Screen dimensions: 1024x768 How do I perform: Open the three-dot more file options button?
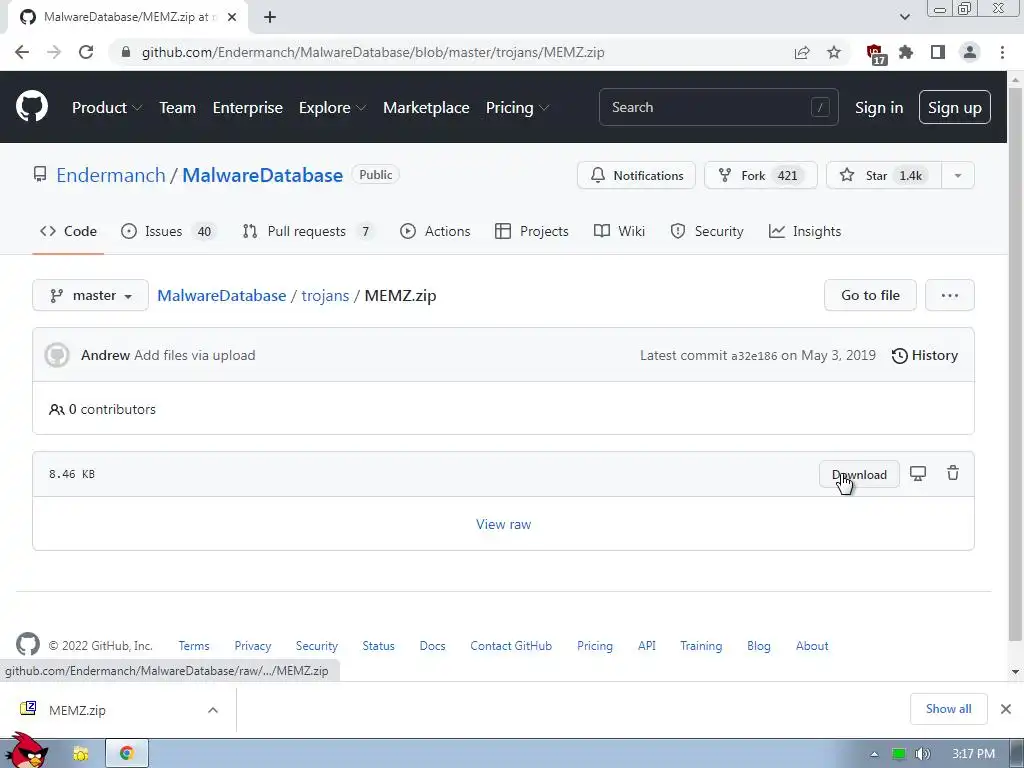[950, 296]
